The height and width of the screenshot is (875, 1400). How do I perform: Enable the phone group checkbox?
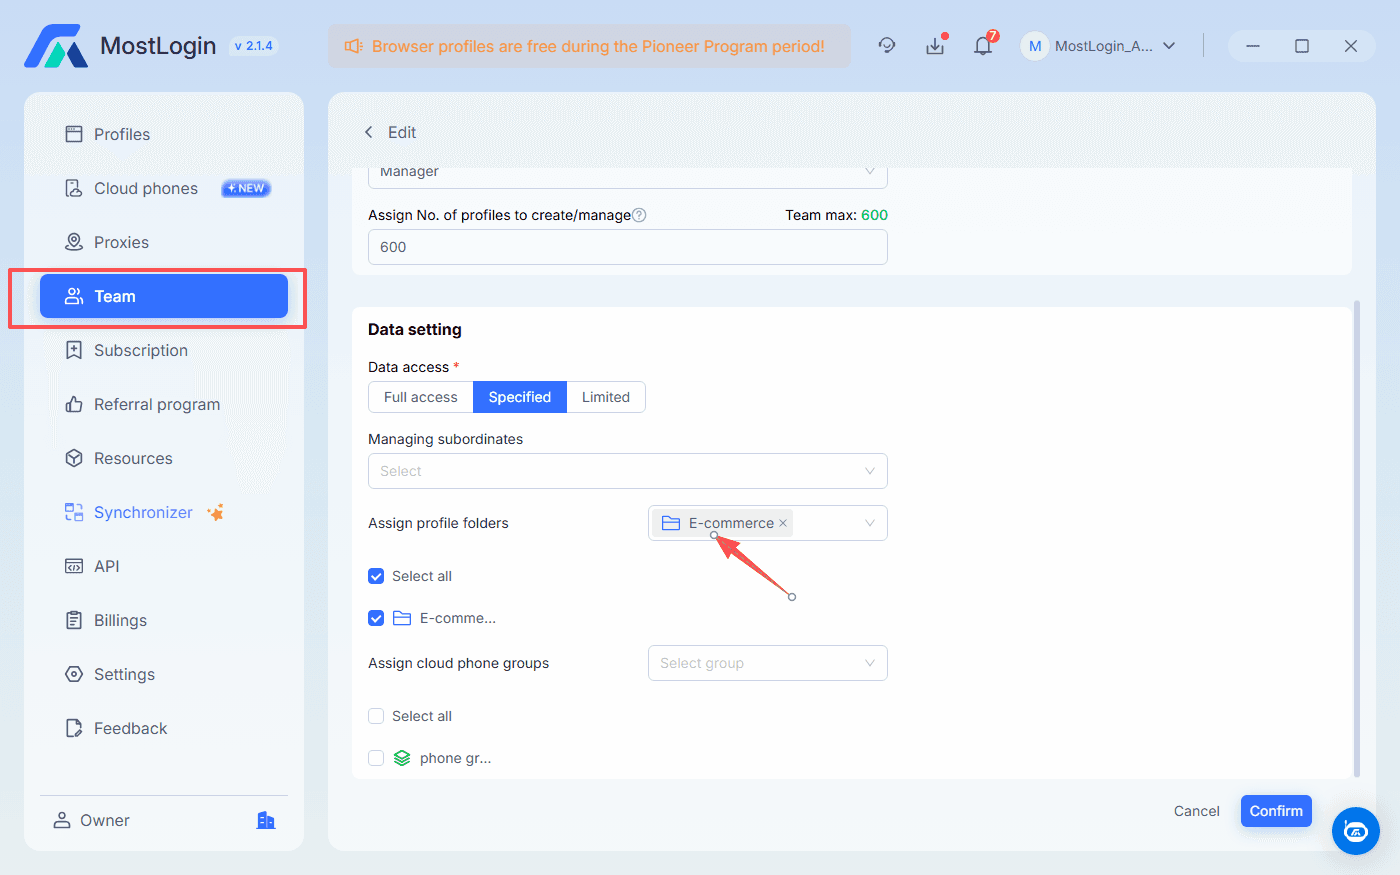tap(376, 757)
